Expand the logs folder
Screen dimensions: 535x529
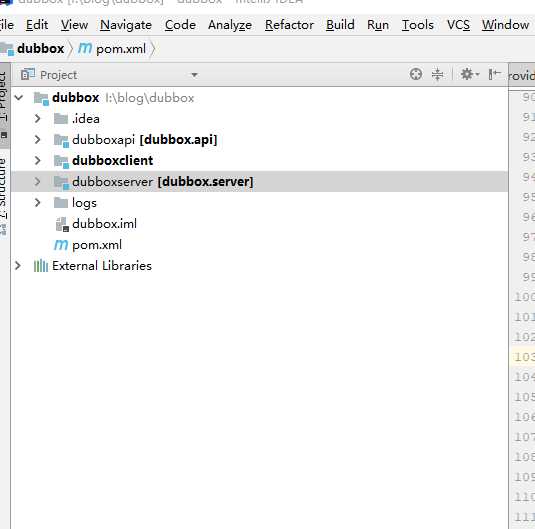[x=38, y=203]
